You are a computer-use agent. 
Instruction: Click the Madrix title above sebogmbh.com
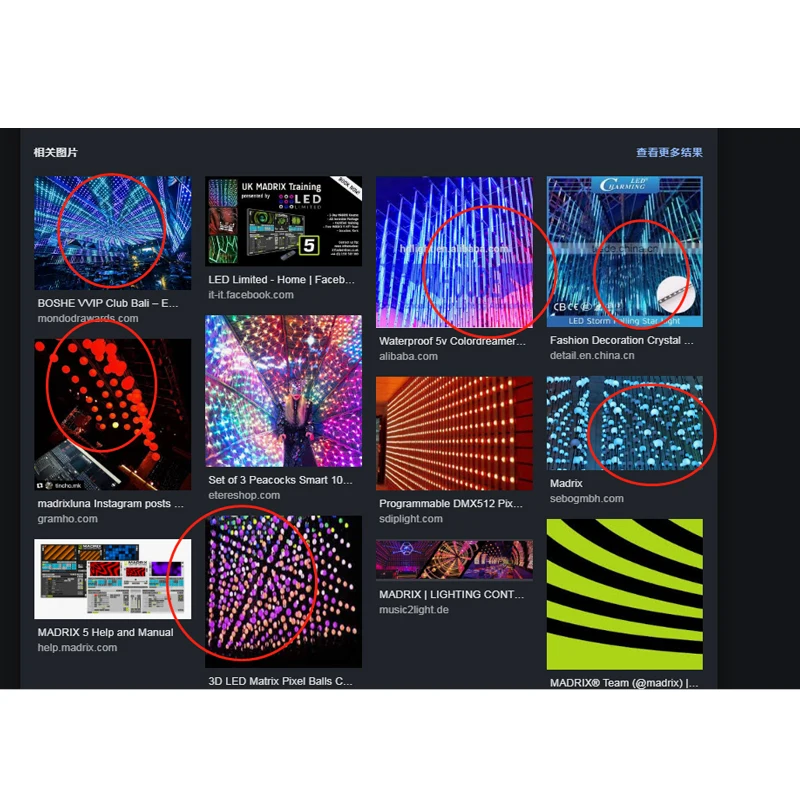pos(566,483)
